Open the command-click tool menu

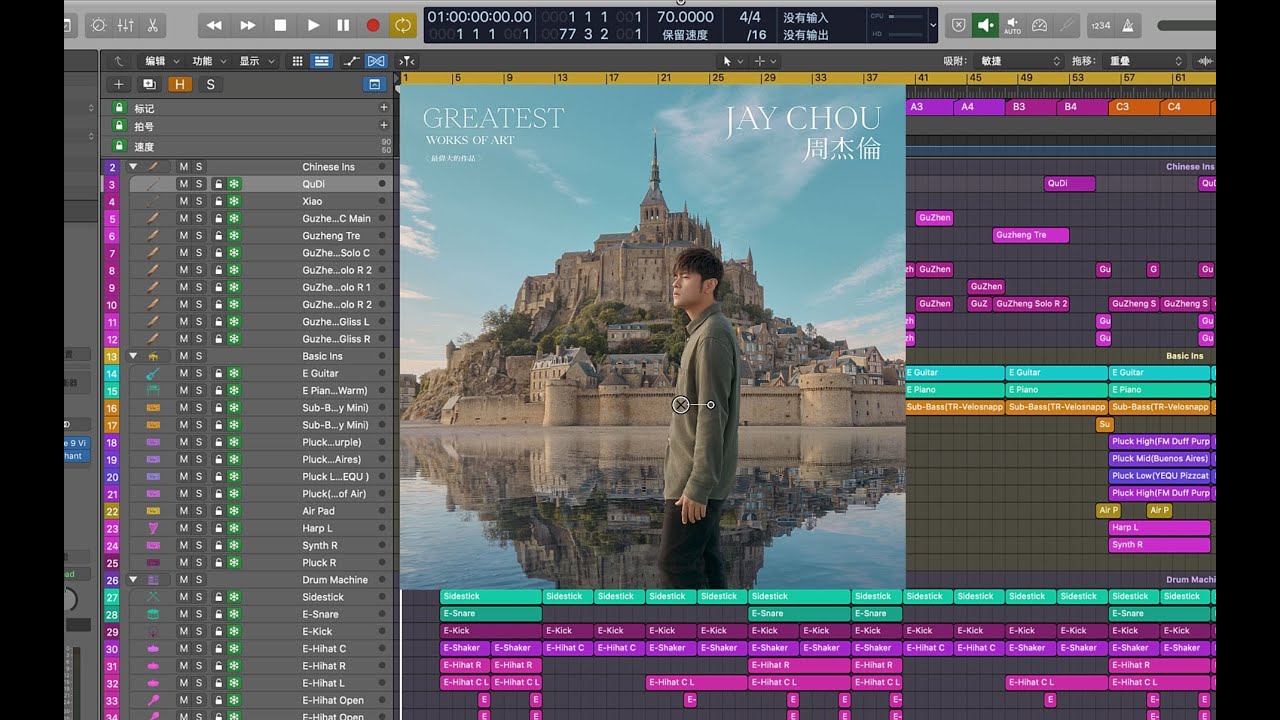point(765,61)
